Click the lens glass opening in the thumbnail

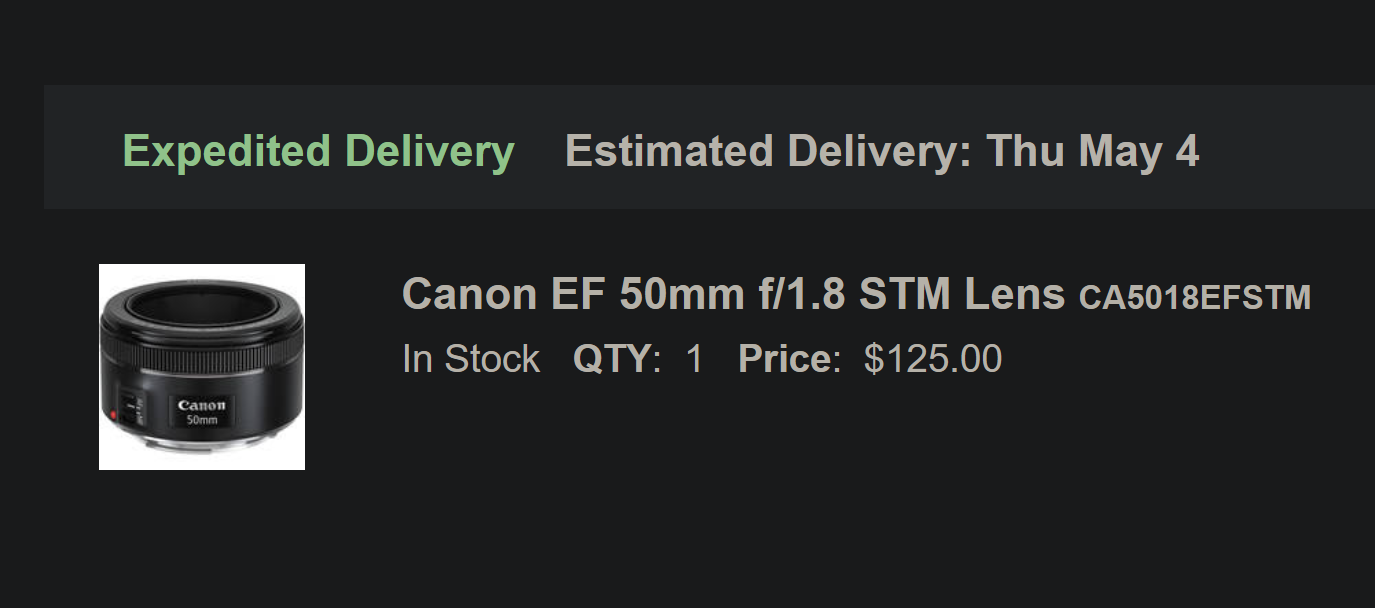[x=200, y=304]
